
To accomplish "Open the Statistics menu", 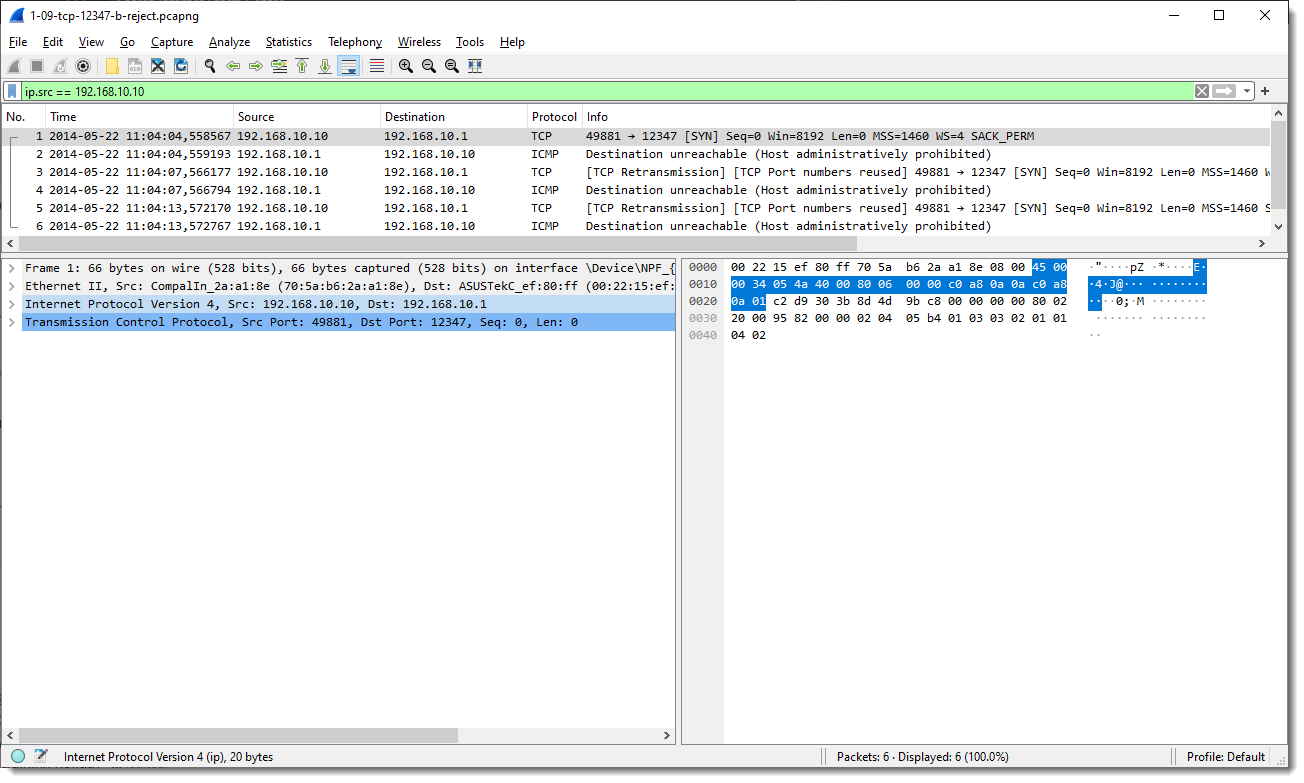I will pos(288,42).
